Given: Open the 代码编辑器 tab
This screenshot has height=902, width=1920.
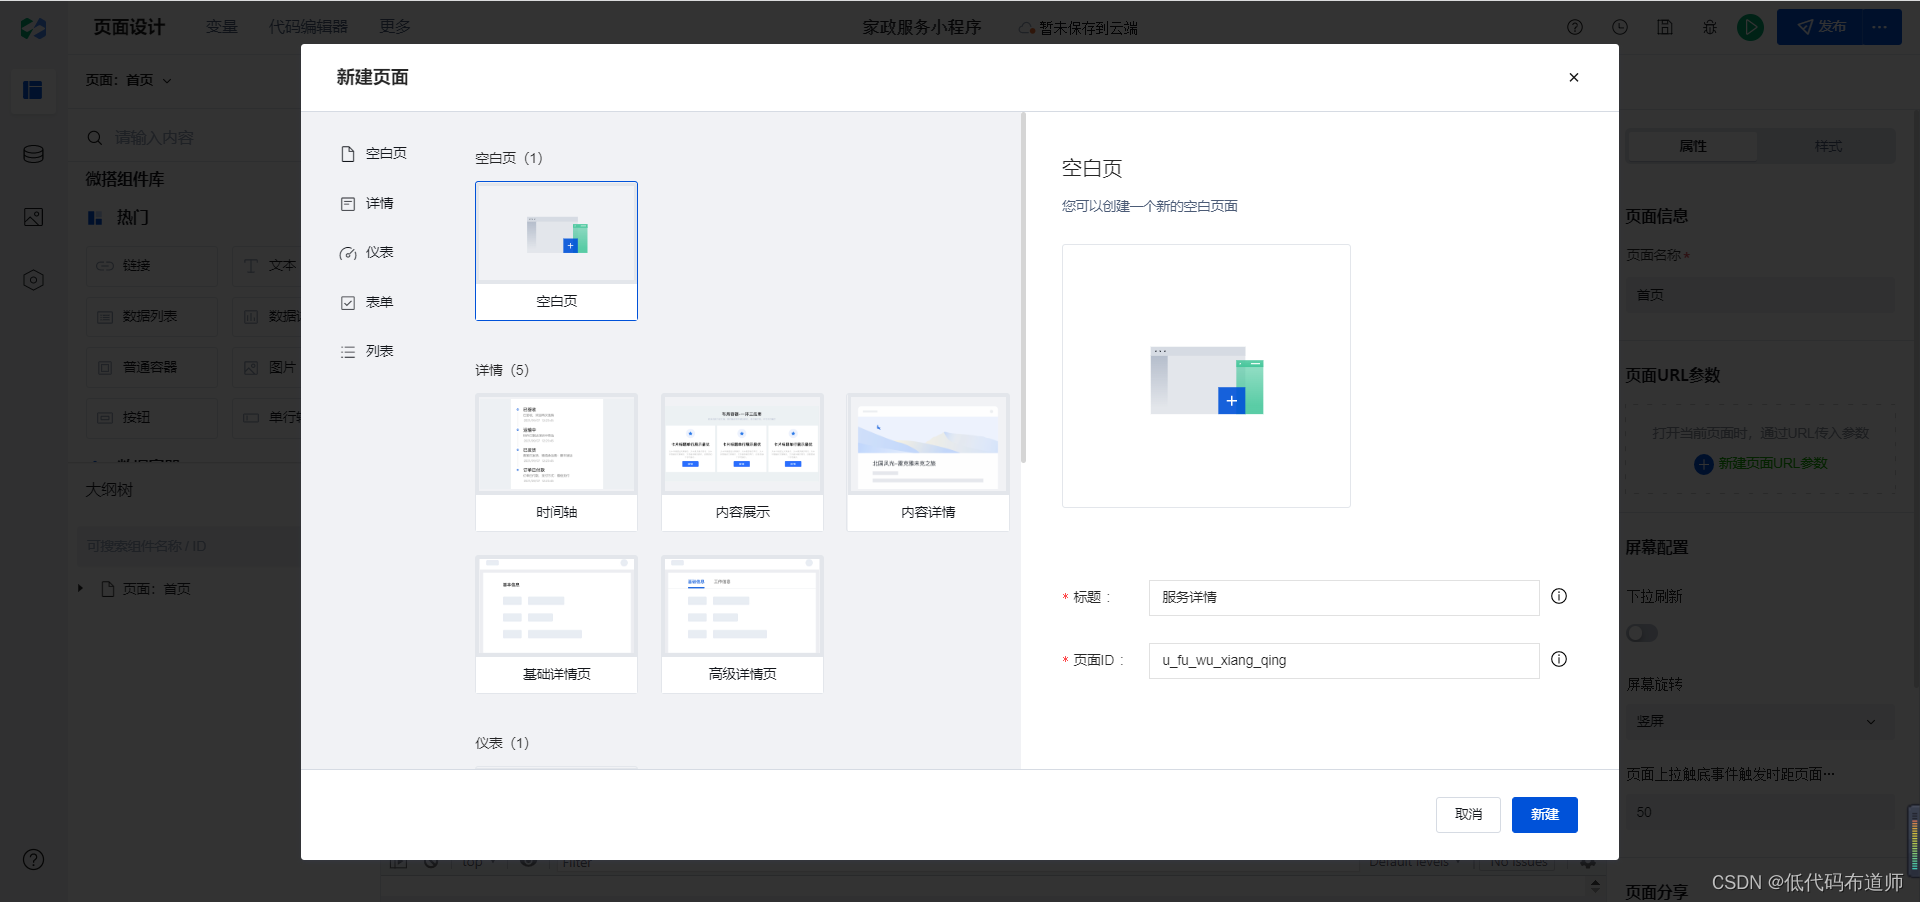Looking at the screenshot, I should [x=308, y=27].
